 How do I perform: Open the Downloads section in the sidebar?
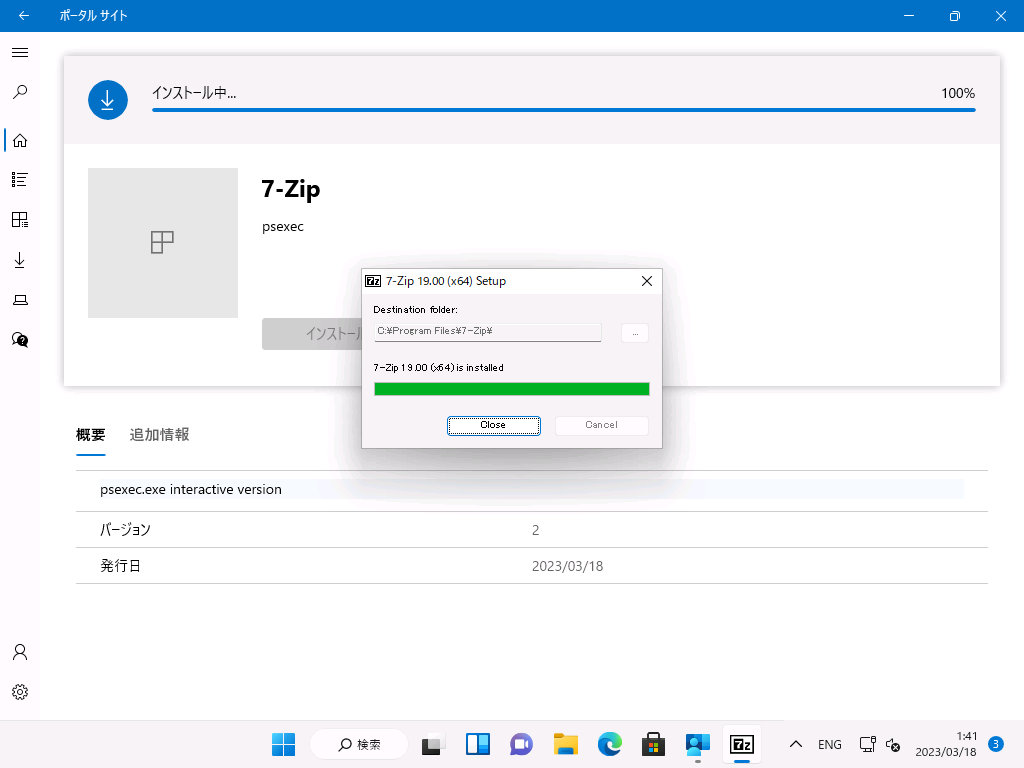click(19, 260)
